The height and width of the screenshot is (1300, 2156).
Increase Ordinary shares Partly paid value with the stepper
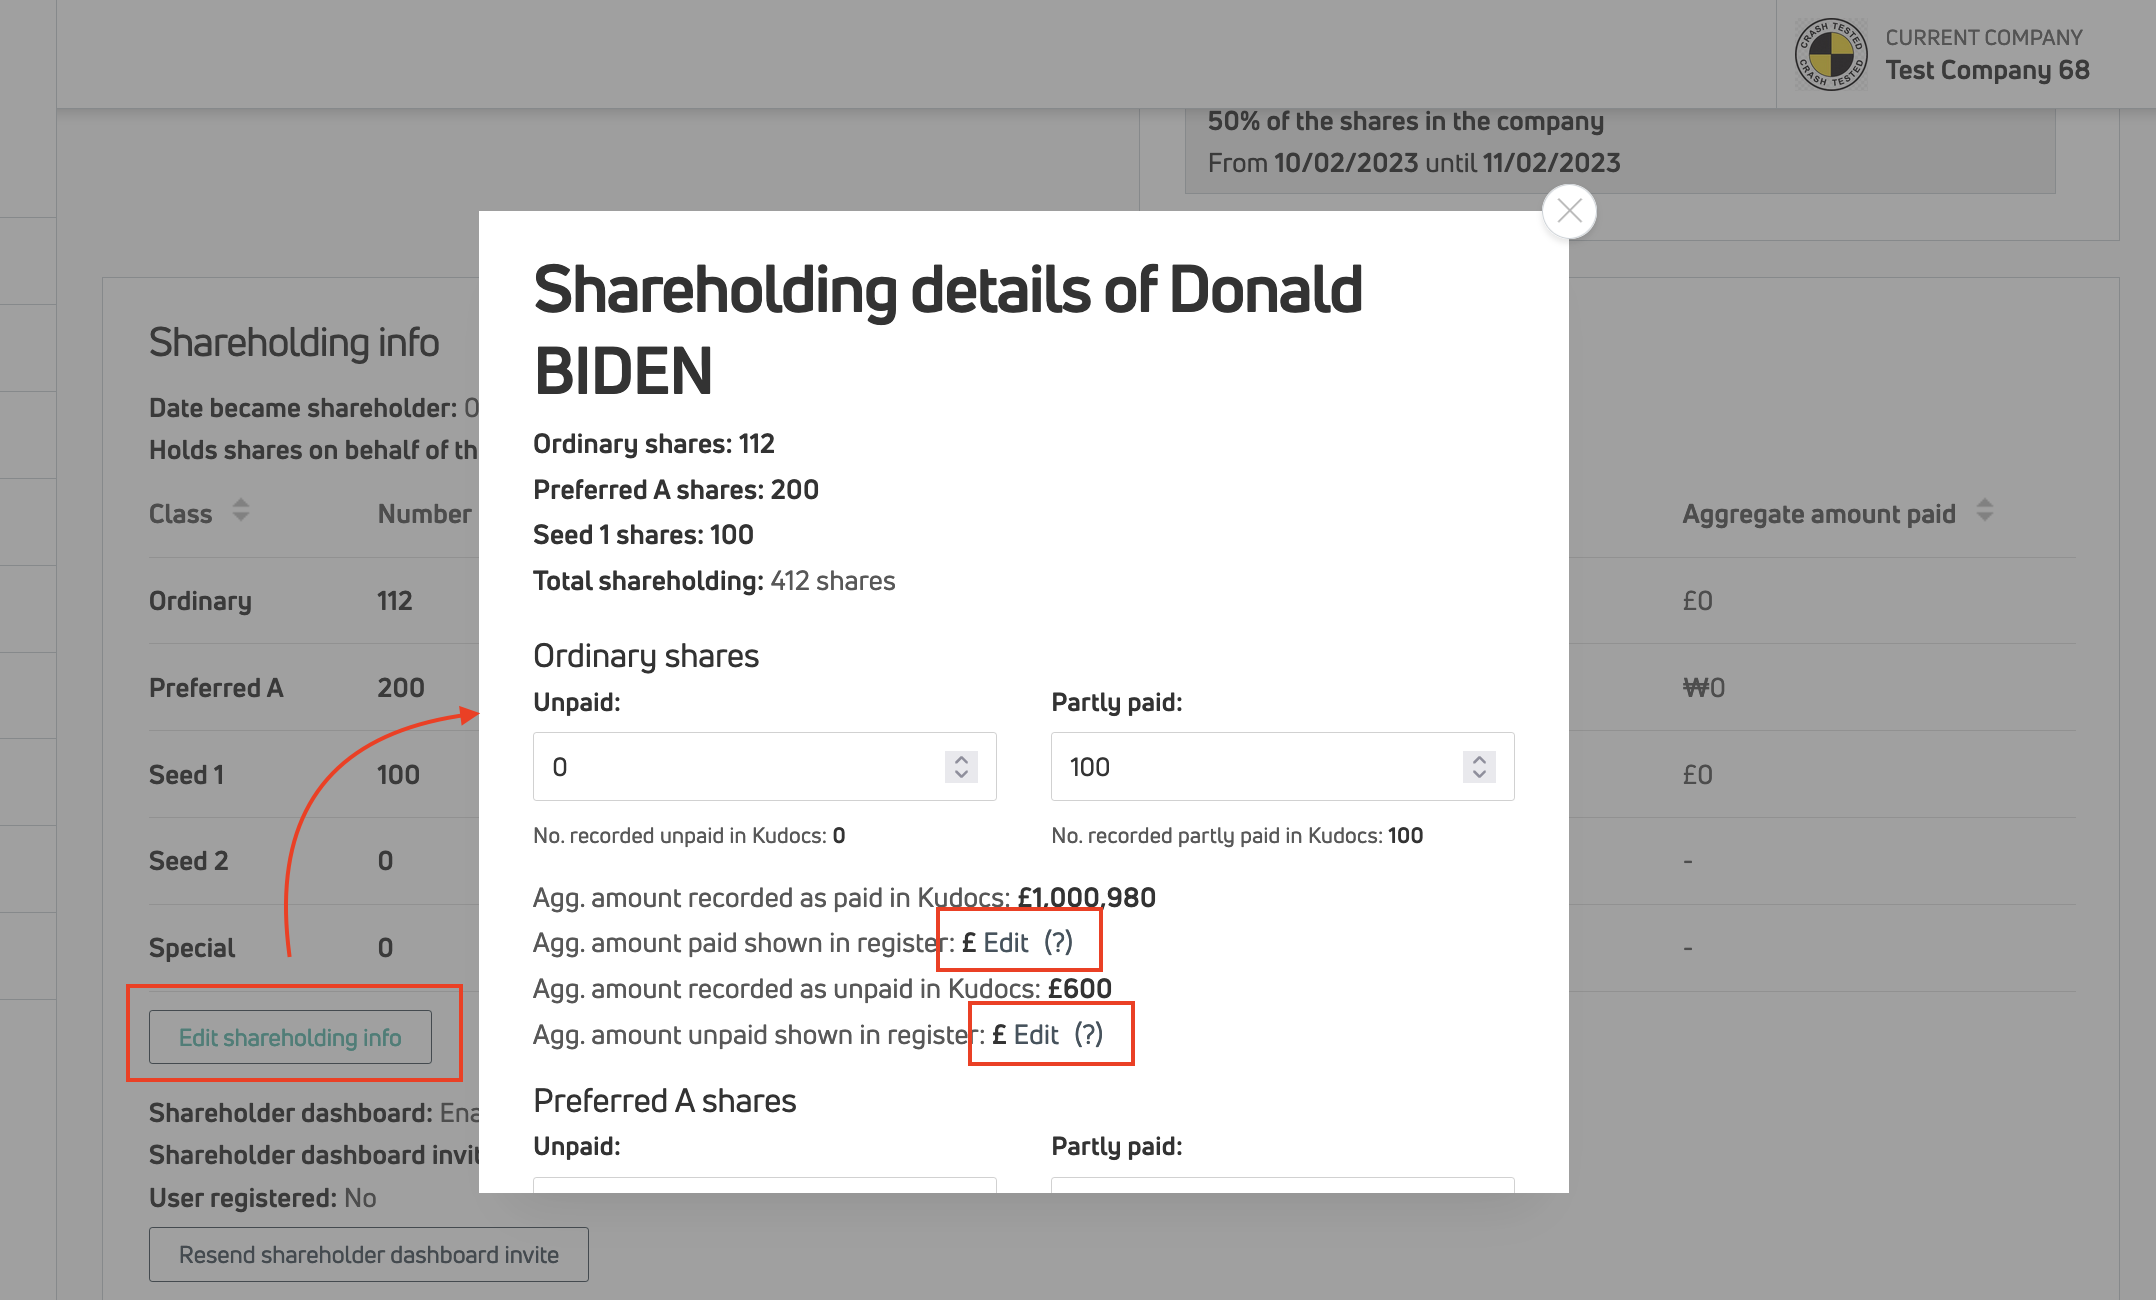pos(1479,759)
